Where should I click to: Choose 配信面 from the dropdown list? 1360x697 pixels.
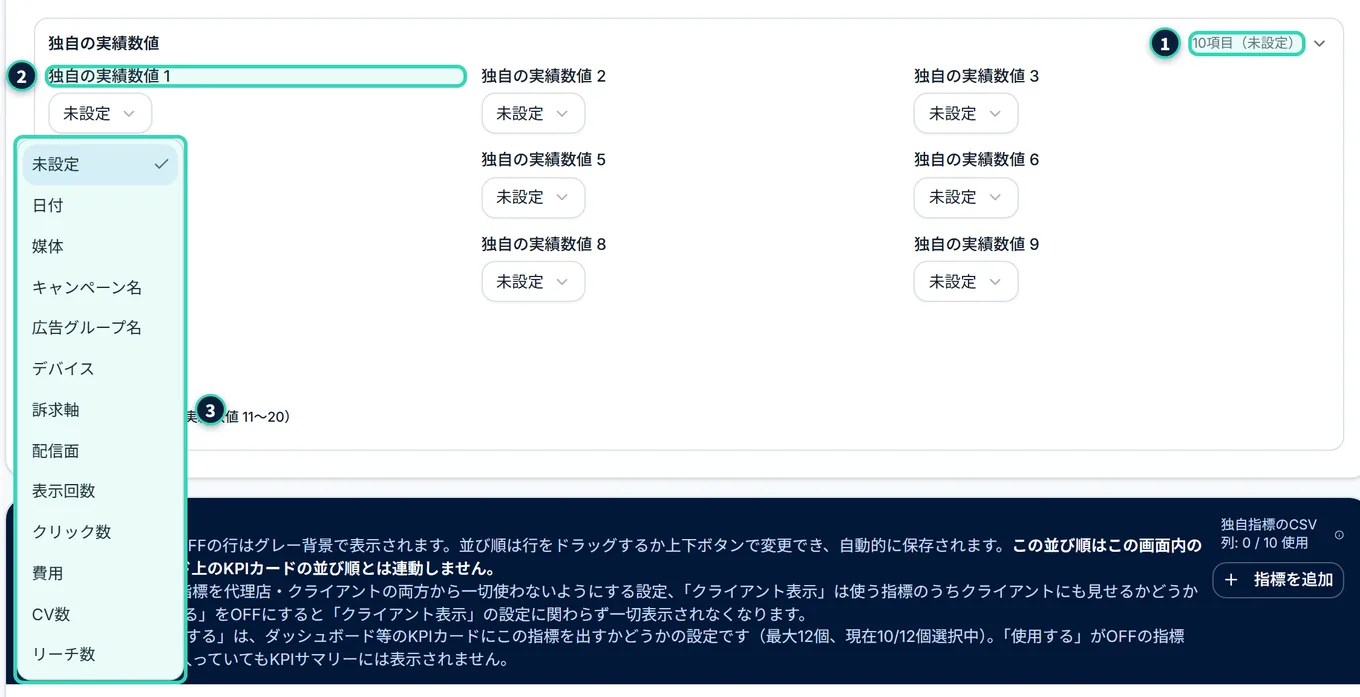[100, 451]
